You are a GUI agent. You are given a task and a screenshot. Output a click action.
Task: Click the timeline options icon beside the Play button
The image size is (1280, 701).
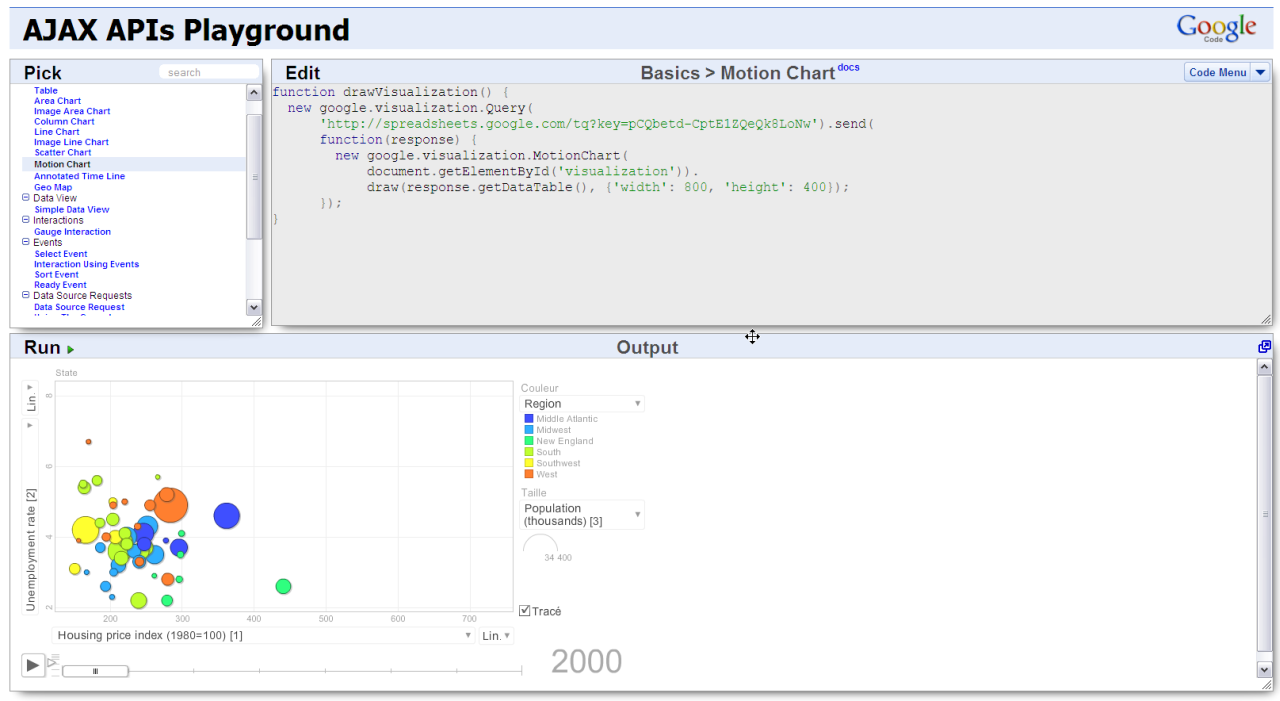click(52, 664)
